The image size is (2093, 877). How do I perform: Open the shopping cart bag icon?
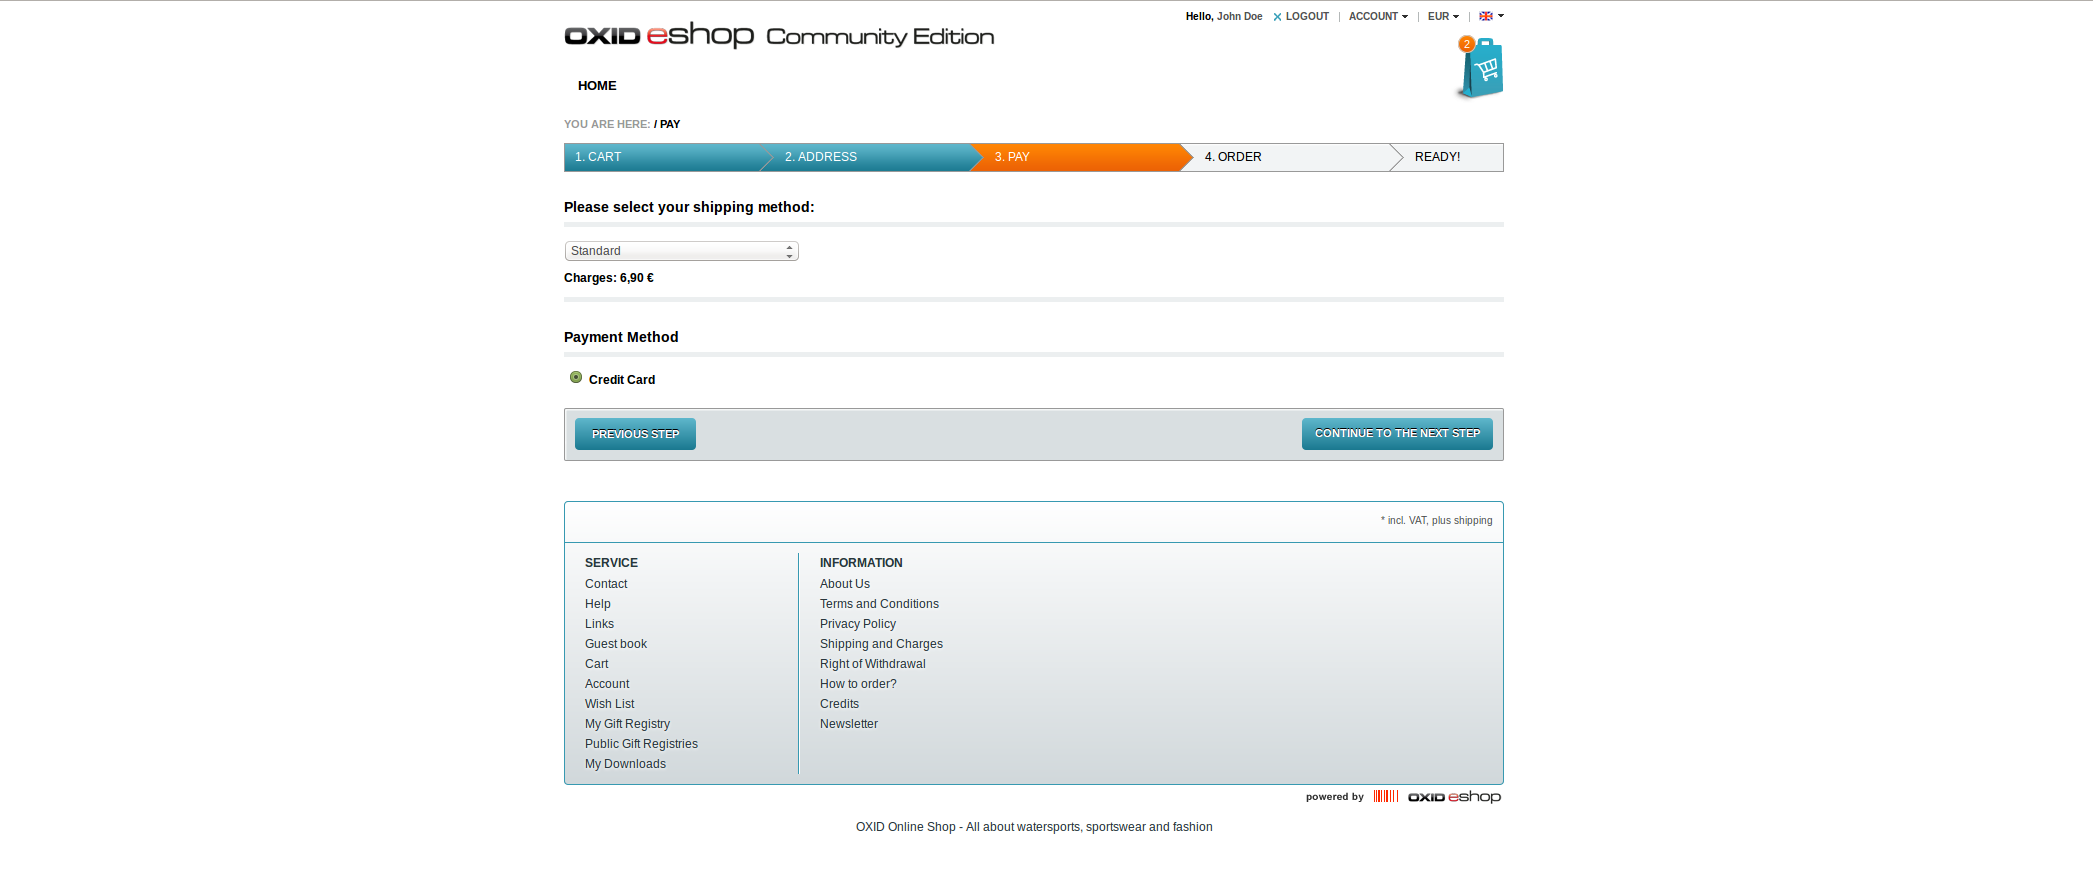[x=1482, y=69]
